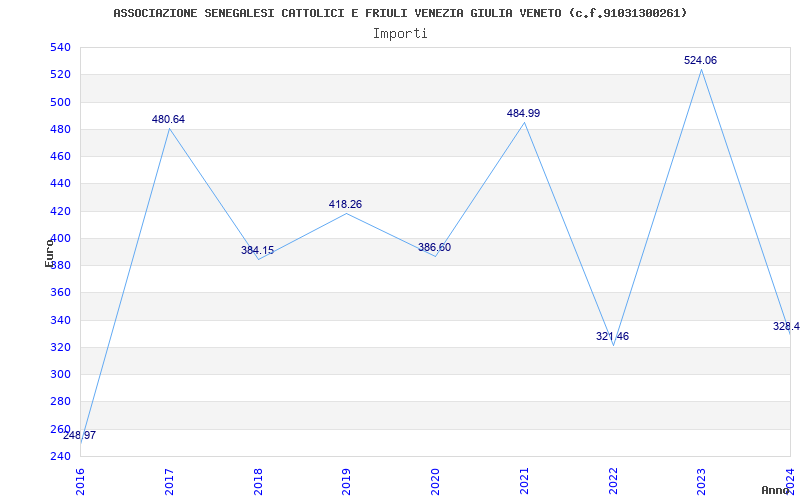Image resolution: width=800 pixels, height=500 pixels.
Task: Click the Importi chart subtitle
Action: (400, 34)
